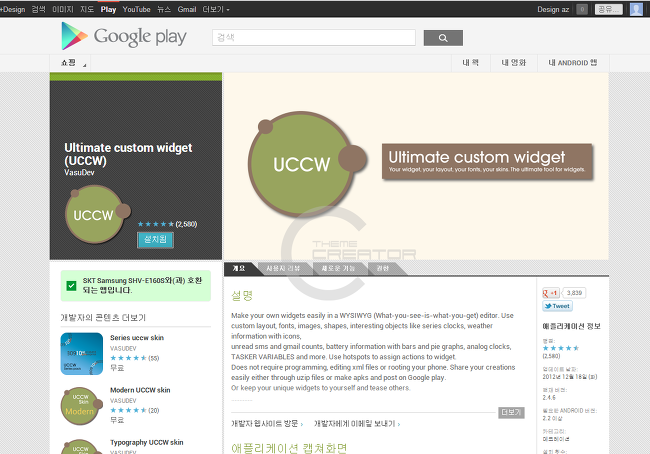Screen dimensions: 650x454
Task: Click the Tweet button
Action: 557,306
